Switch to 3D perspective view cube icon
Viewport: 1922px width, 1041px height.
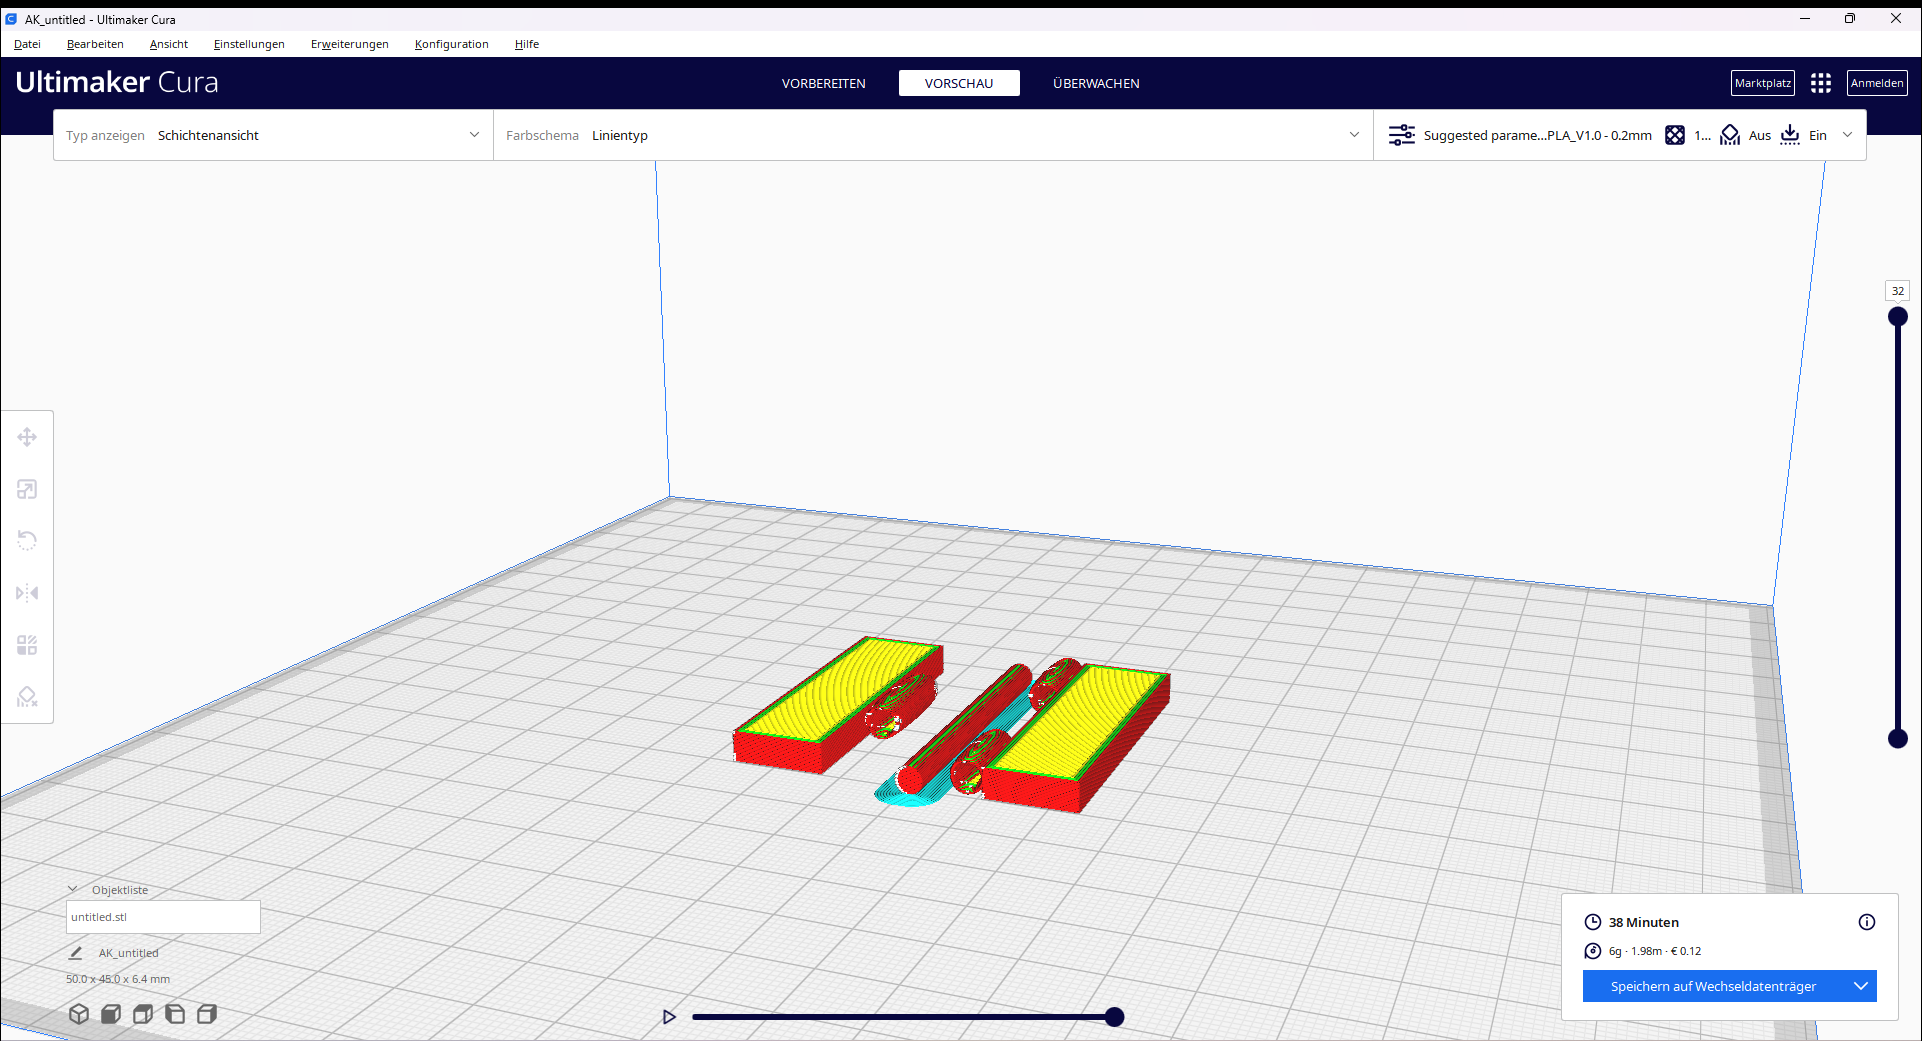tap(79, 1014)
